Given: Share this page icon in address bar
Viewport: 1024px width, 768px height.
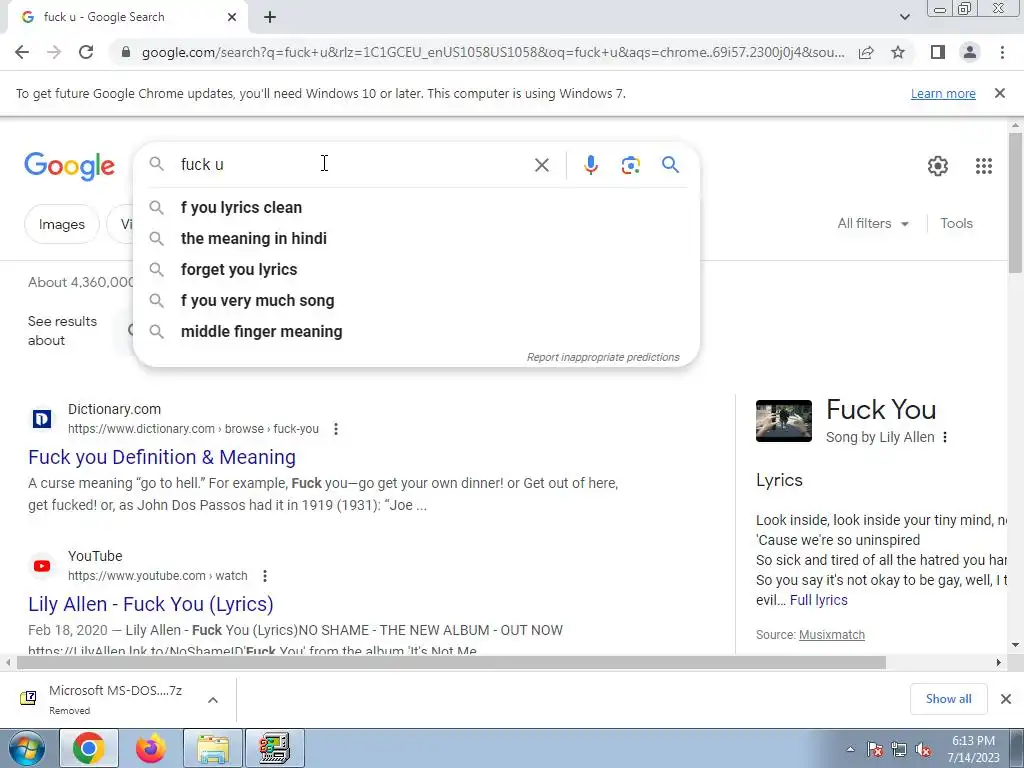Looking at the screenshot, I should pyautogui.click(x=866, y=52).
